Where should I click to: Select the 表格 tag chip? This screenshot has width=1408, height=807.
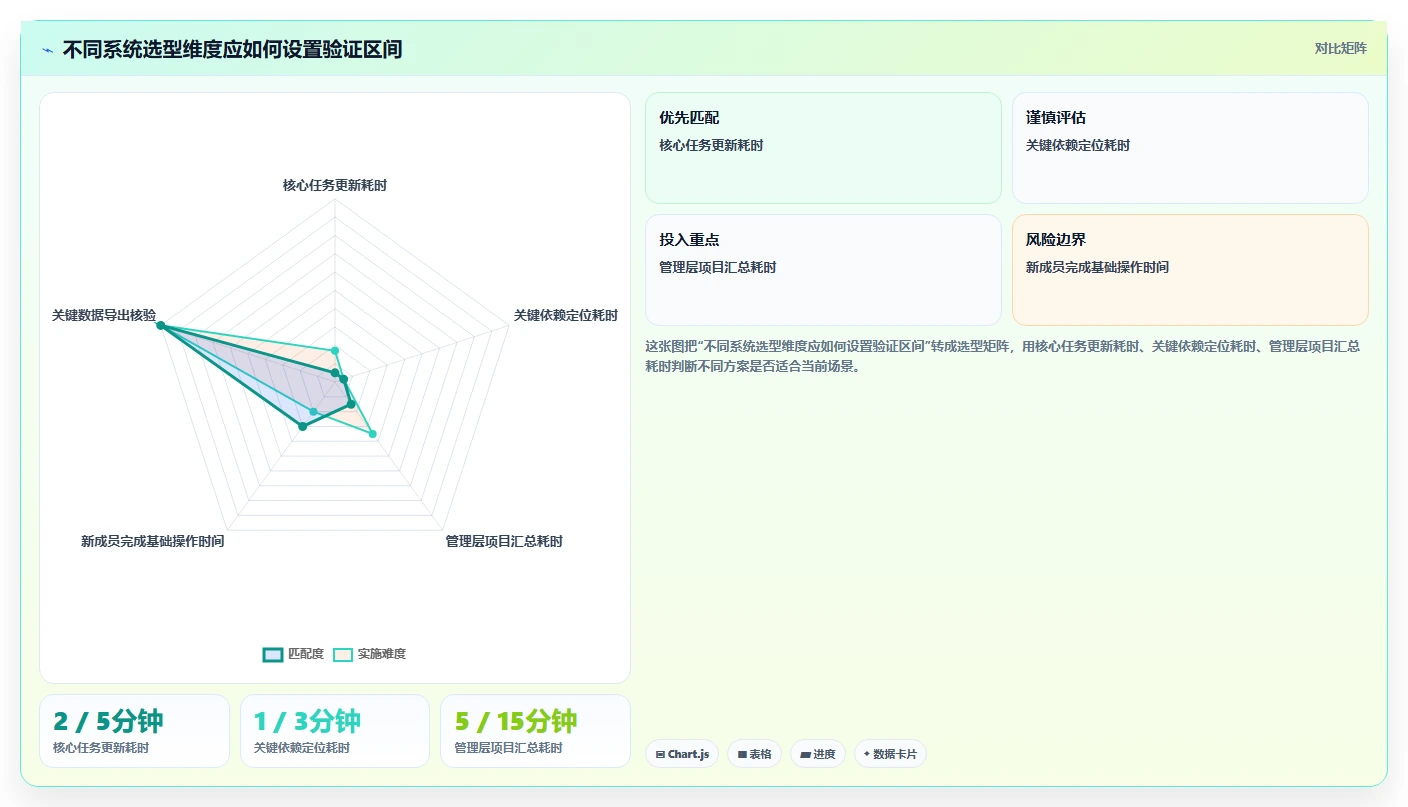(754, 754)
